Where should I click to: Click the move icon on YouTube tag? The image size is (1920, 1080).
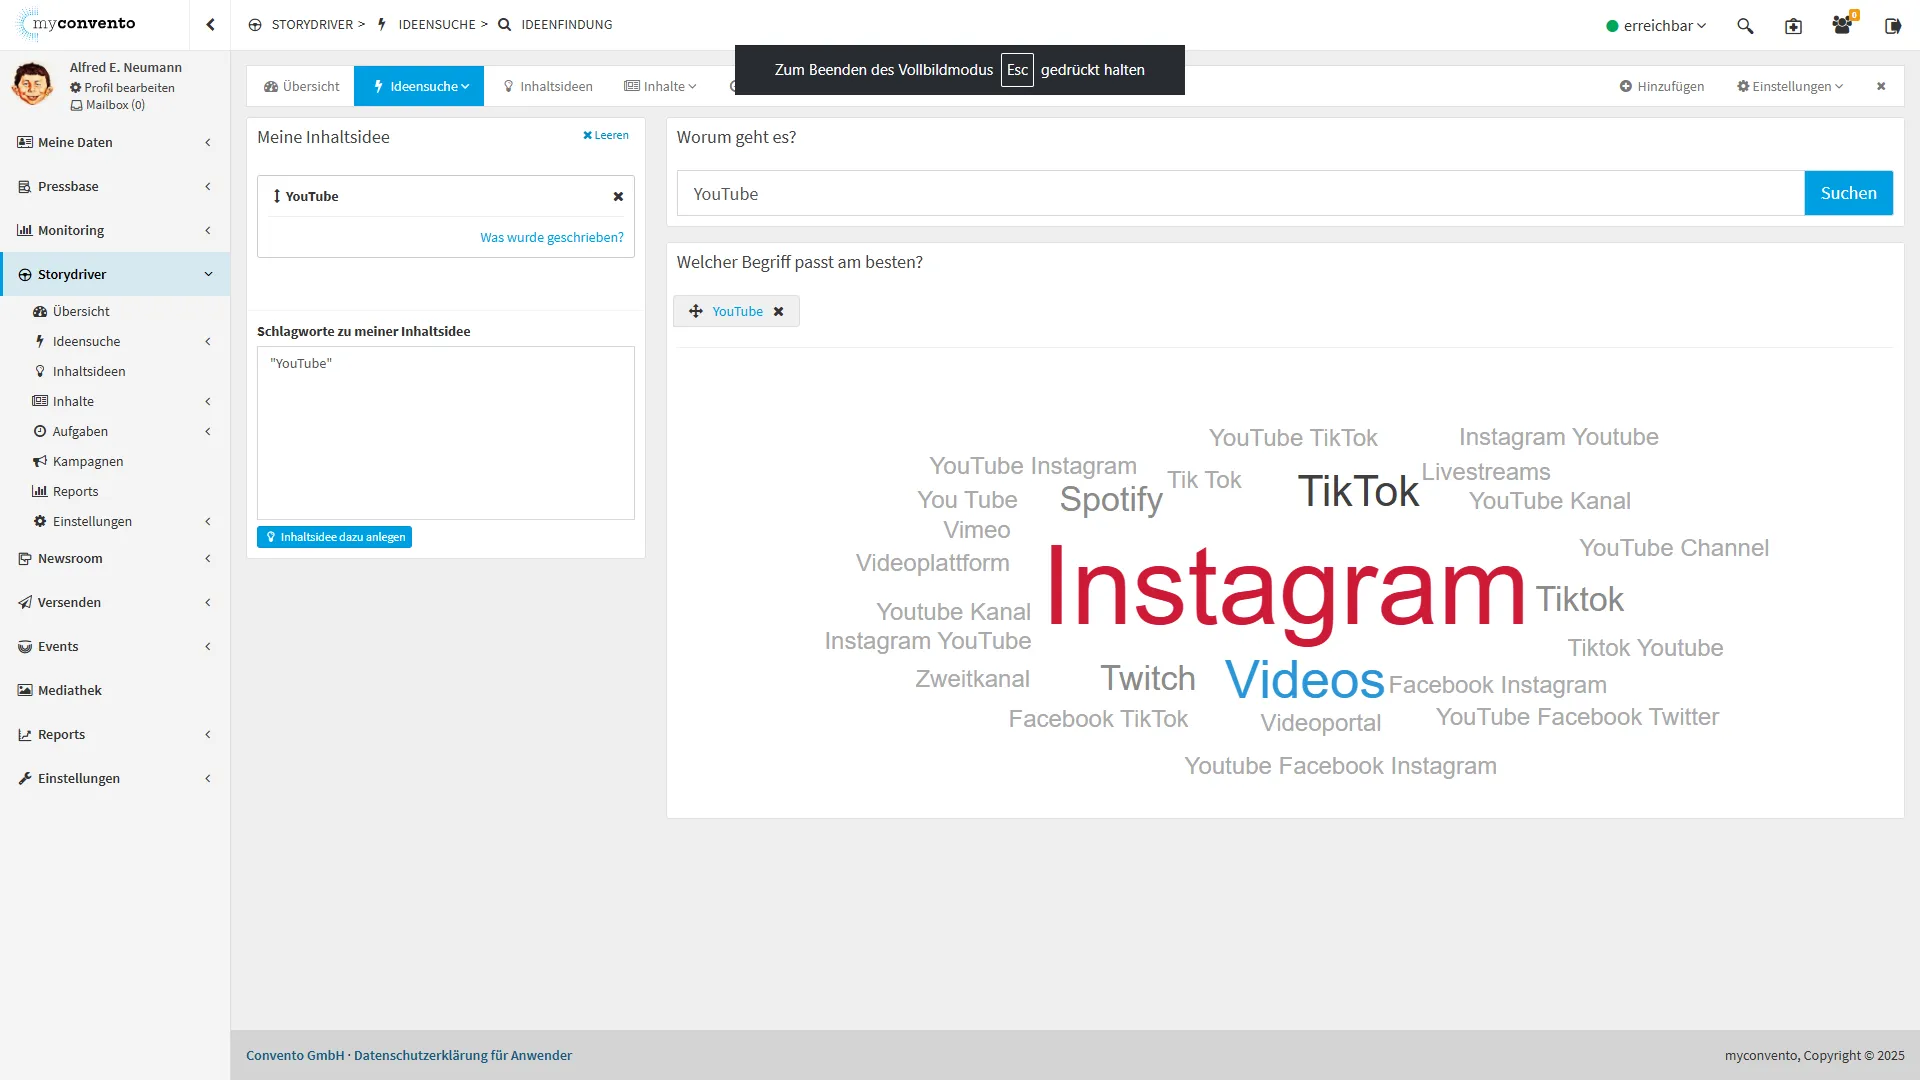[x=696, y=312]
